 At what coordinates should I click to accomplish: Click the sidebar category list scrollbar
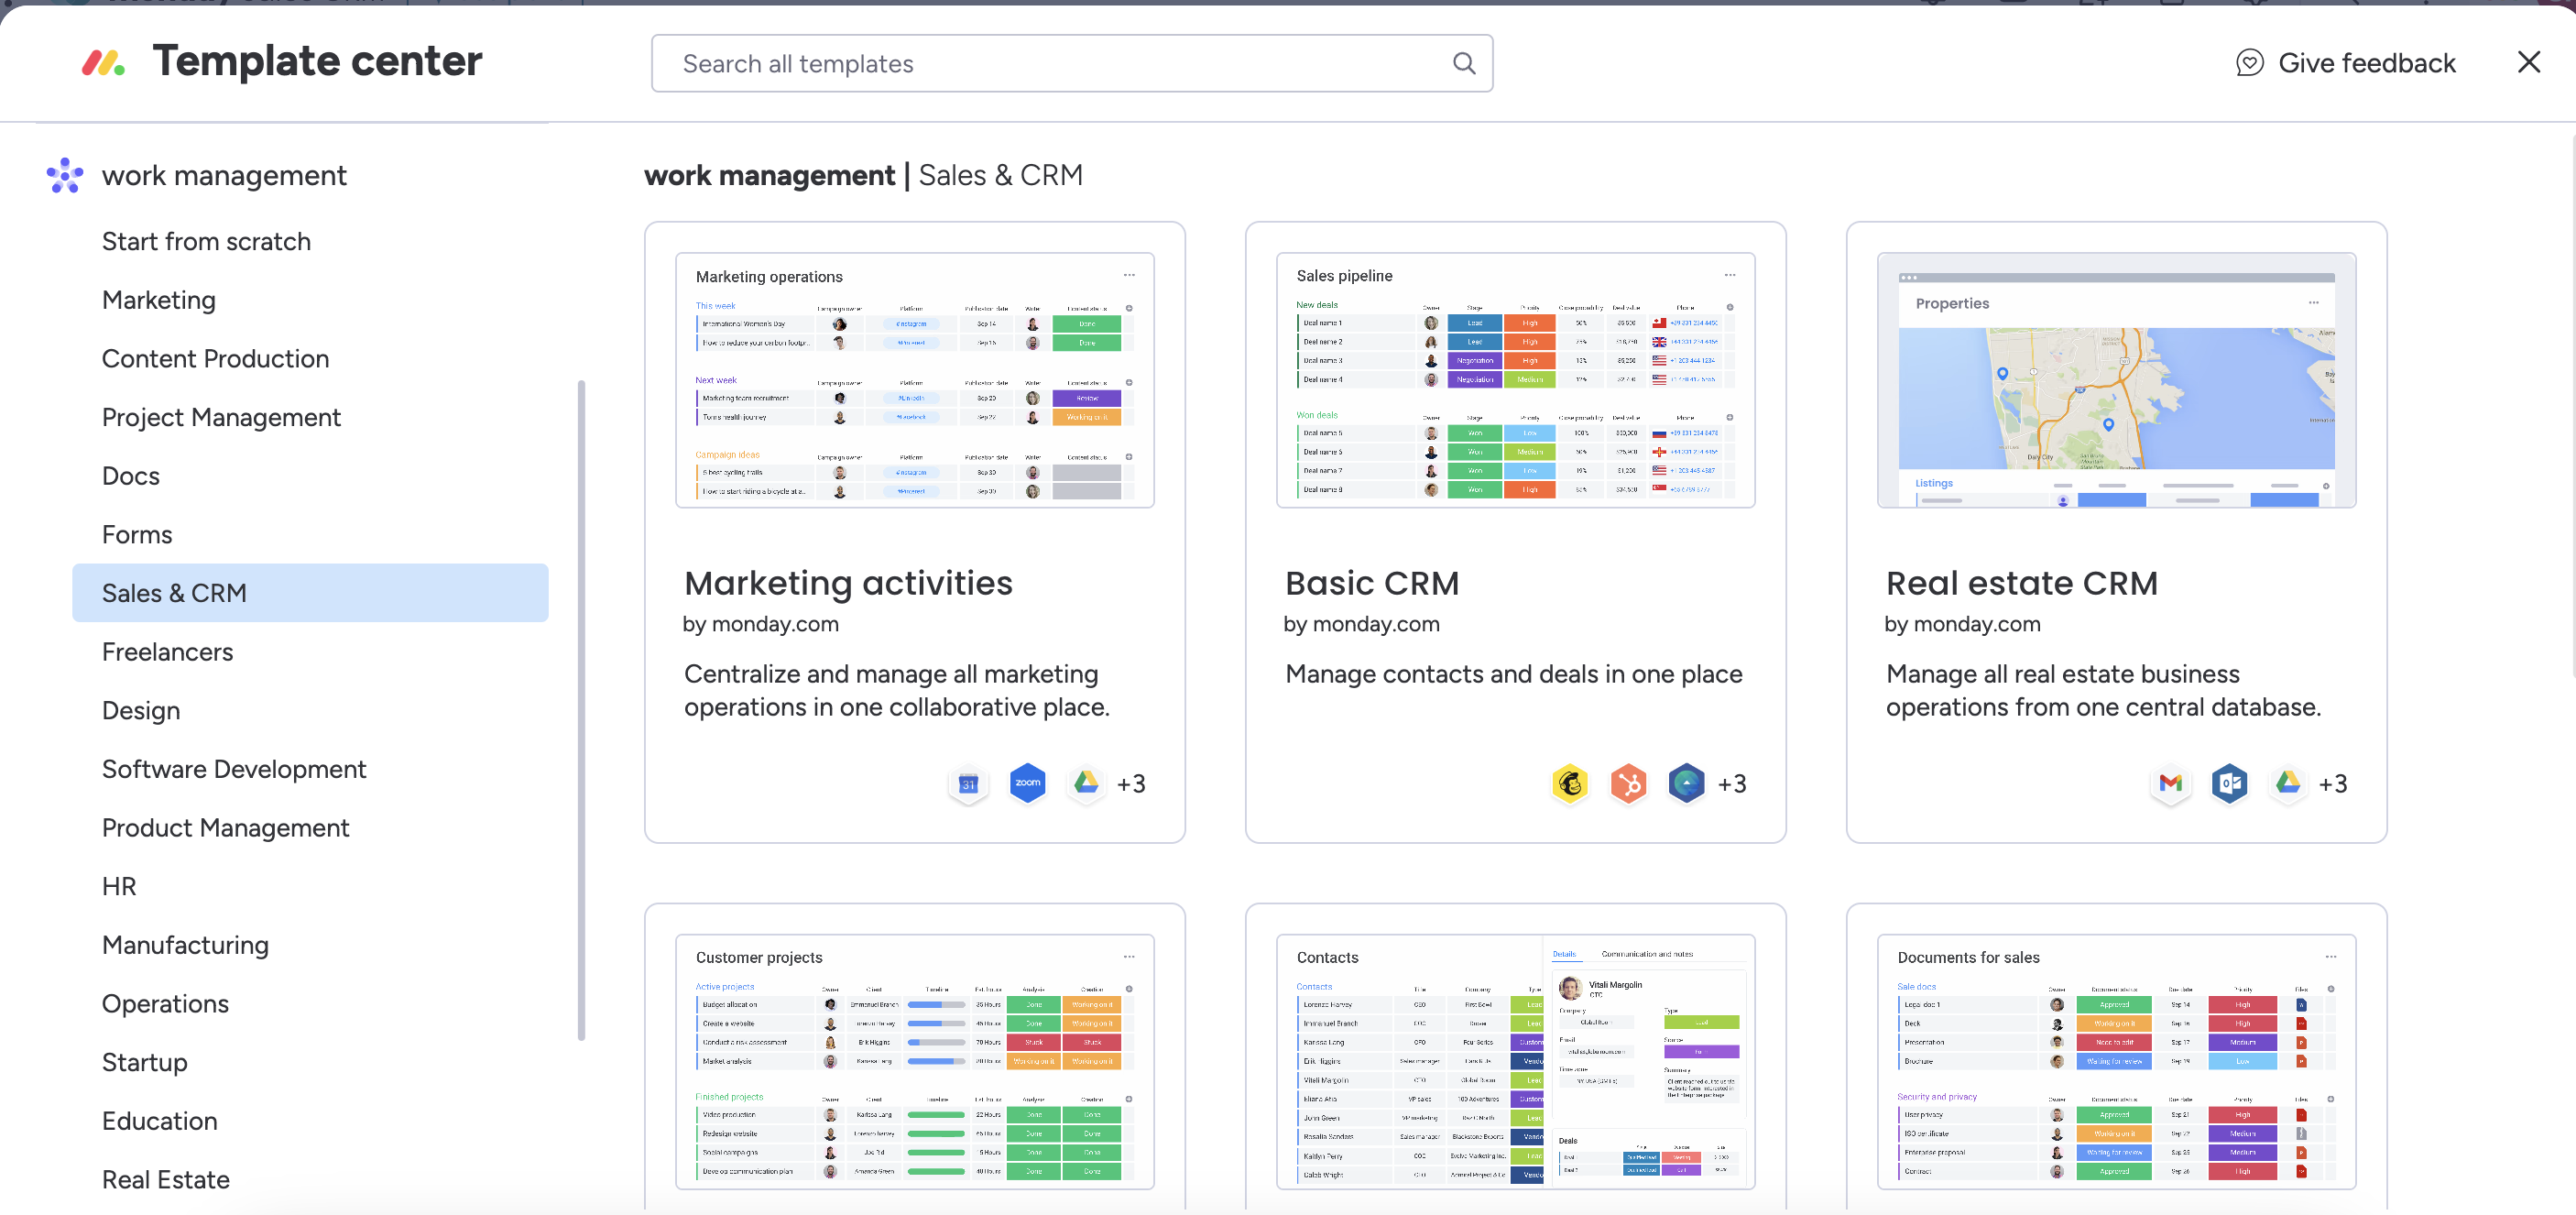581,710
